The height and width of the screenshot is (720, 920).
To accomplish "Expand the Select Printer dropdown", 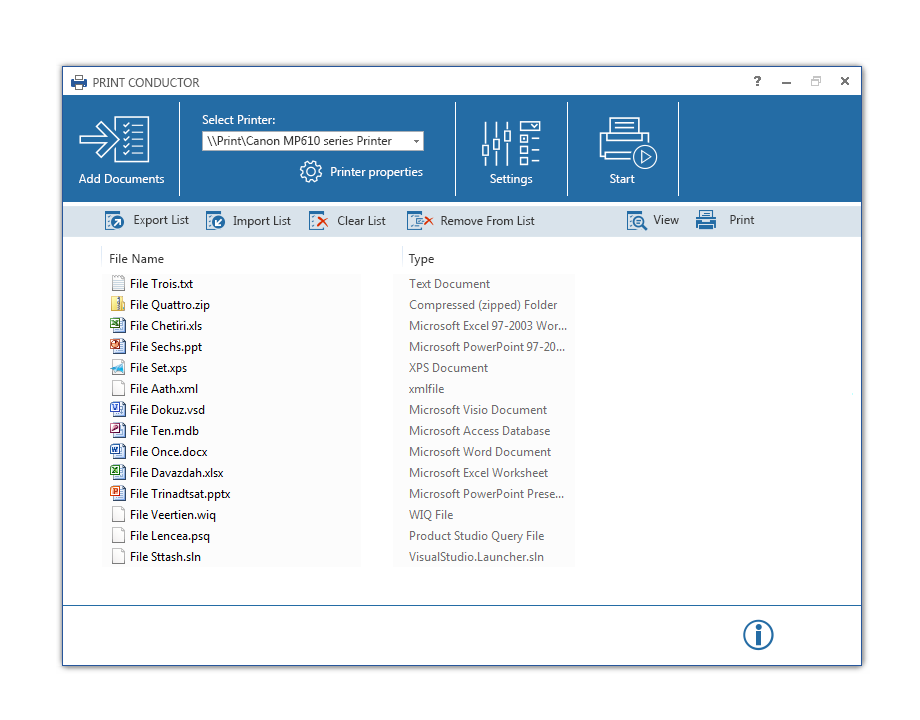I will (x=416, y=141).
